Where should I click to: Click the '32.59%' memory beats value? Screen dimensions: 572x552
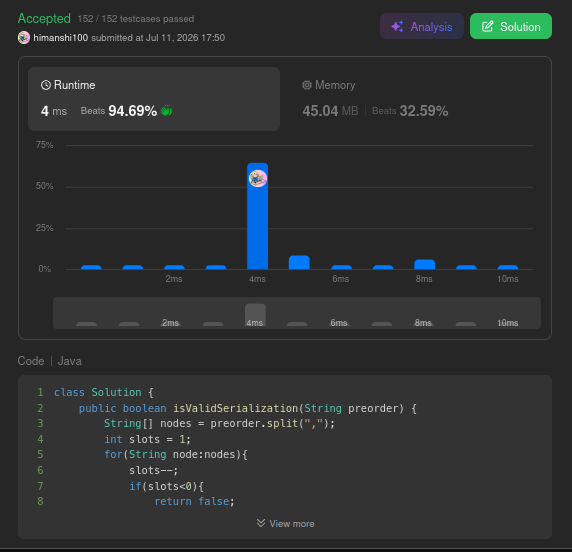(424, 111)
